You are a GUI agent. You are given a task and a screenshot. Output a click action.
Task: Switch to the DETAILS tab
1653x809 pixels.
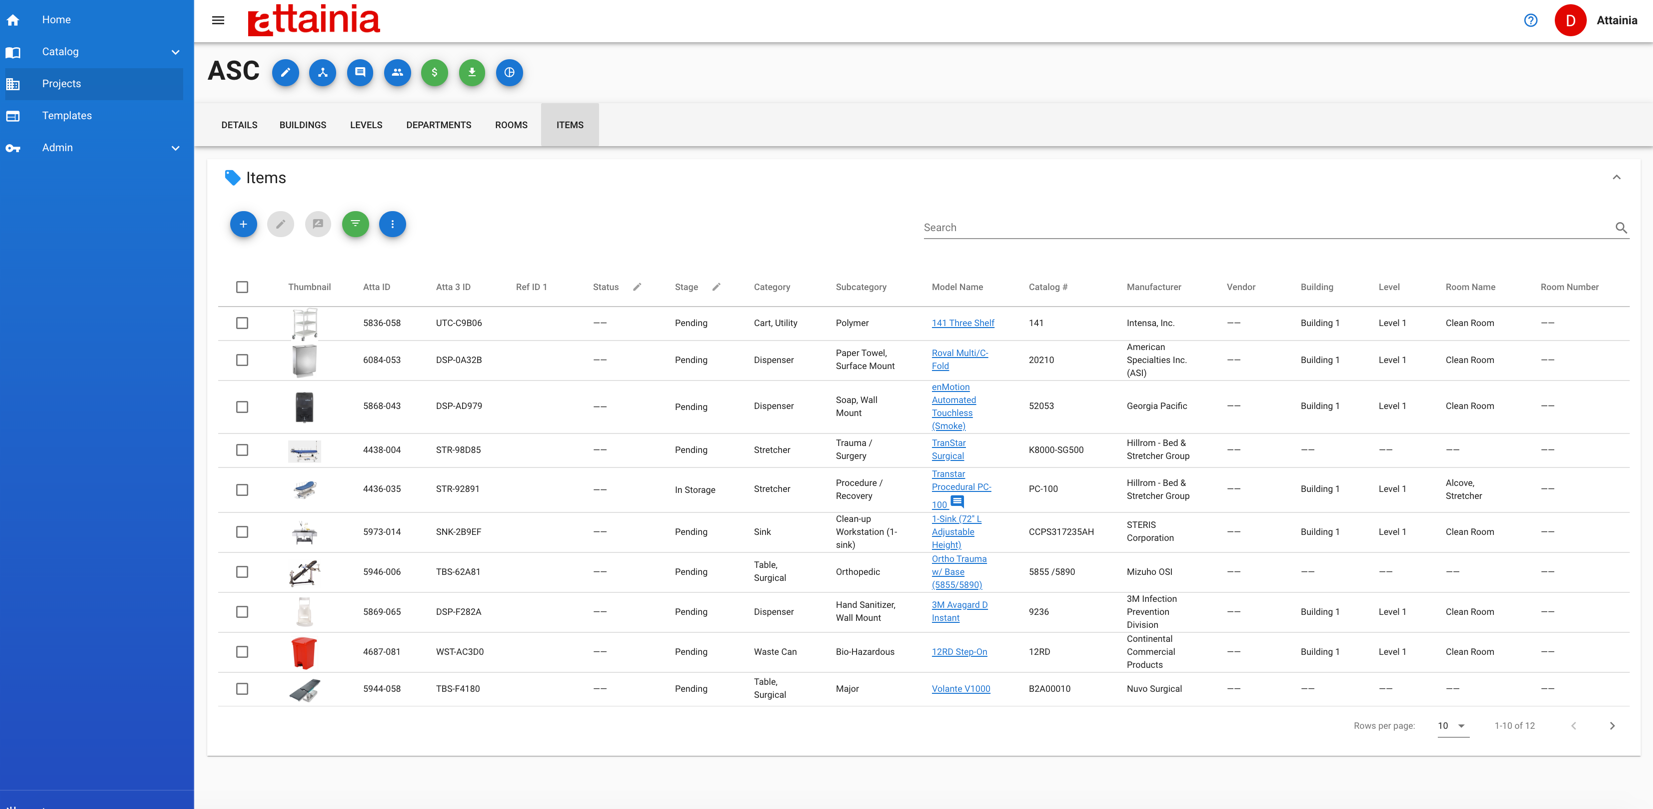point(239,125)
